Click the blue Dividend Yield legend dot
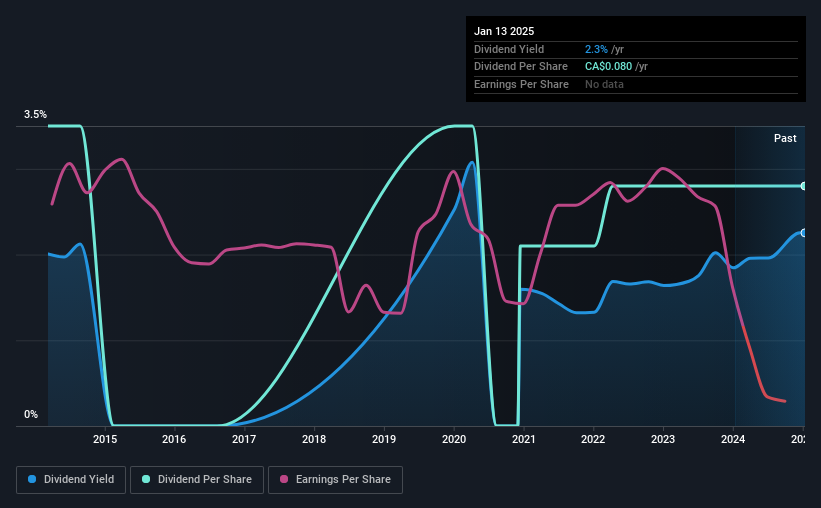 coord(32,479)
